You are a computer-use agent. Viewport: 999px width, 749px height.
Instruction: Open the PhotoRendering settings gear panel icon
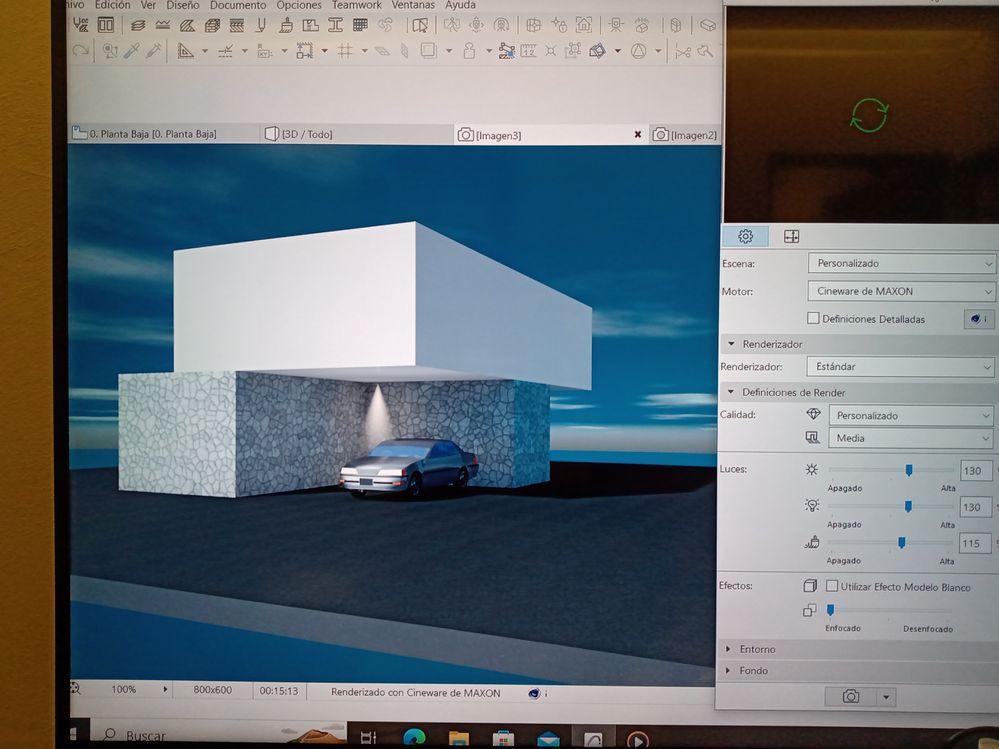click(x=744, y=236)
